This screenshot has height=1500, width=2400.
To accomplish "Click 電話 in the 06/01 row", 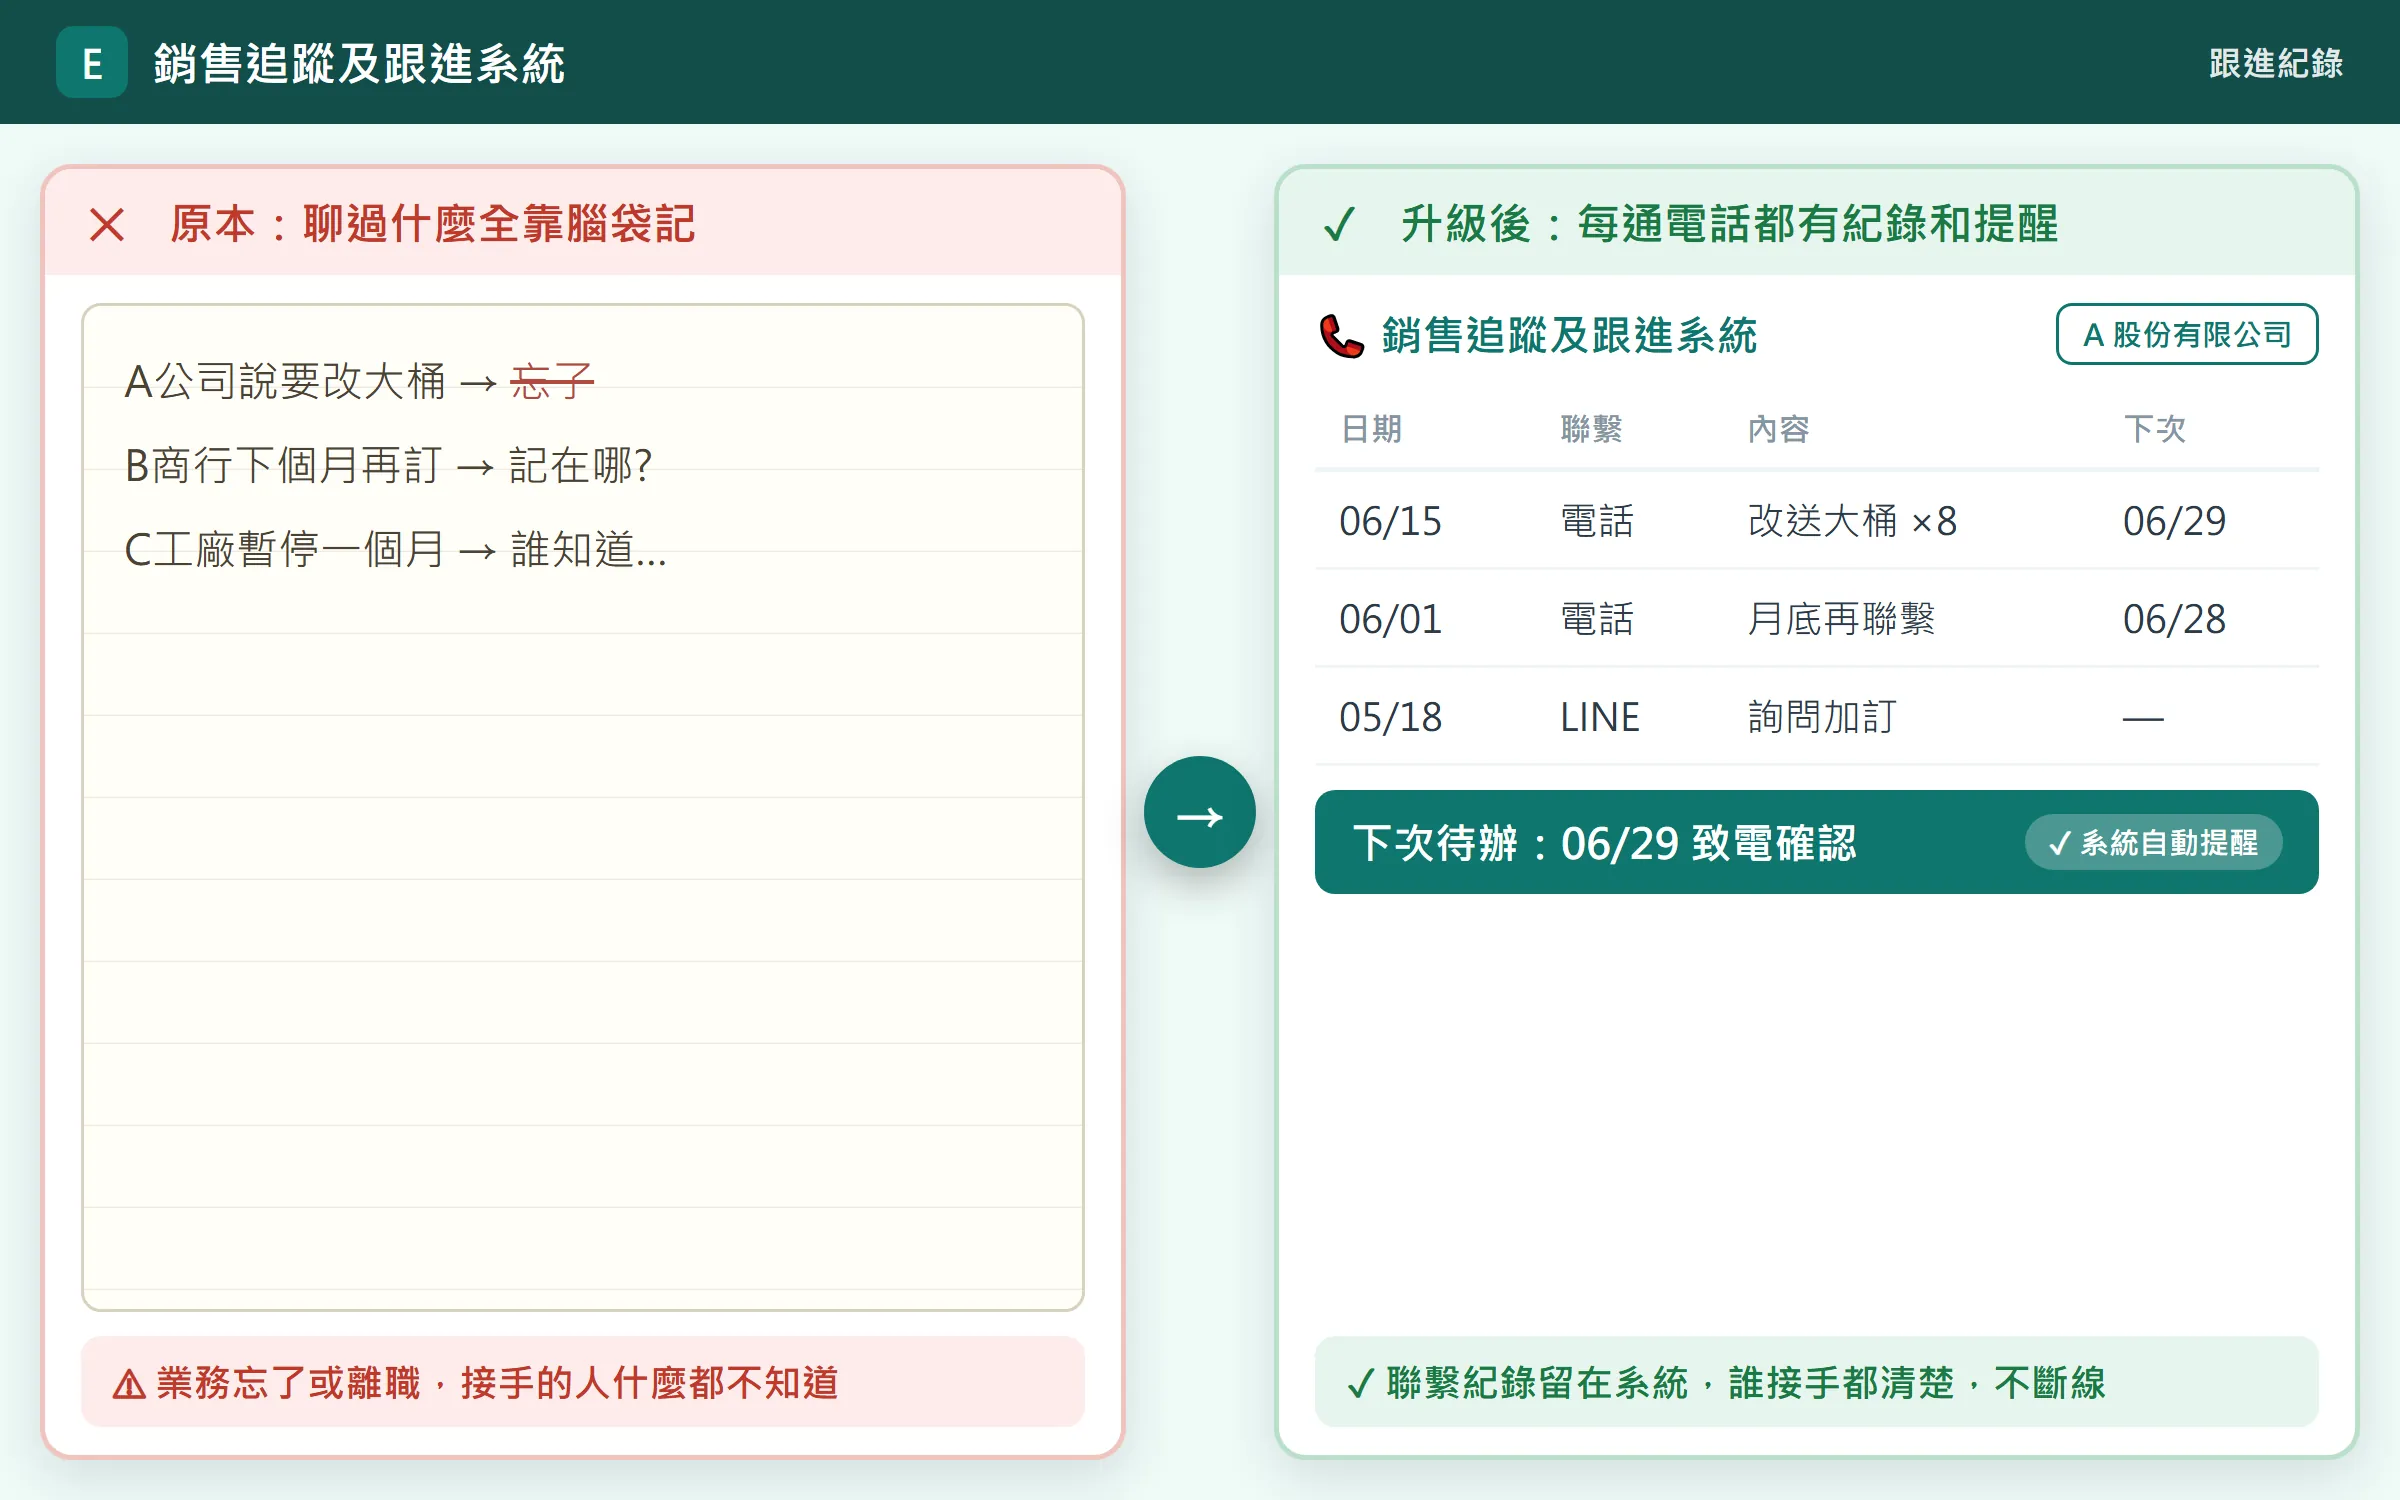I will [1597, 619].
